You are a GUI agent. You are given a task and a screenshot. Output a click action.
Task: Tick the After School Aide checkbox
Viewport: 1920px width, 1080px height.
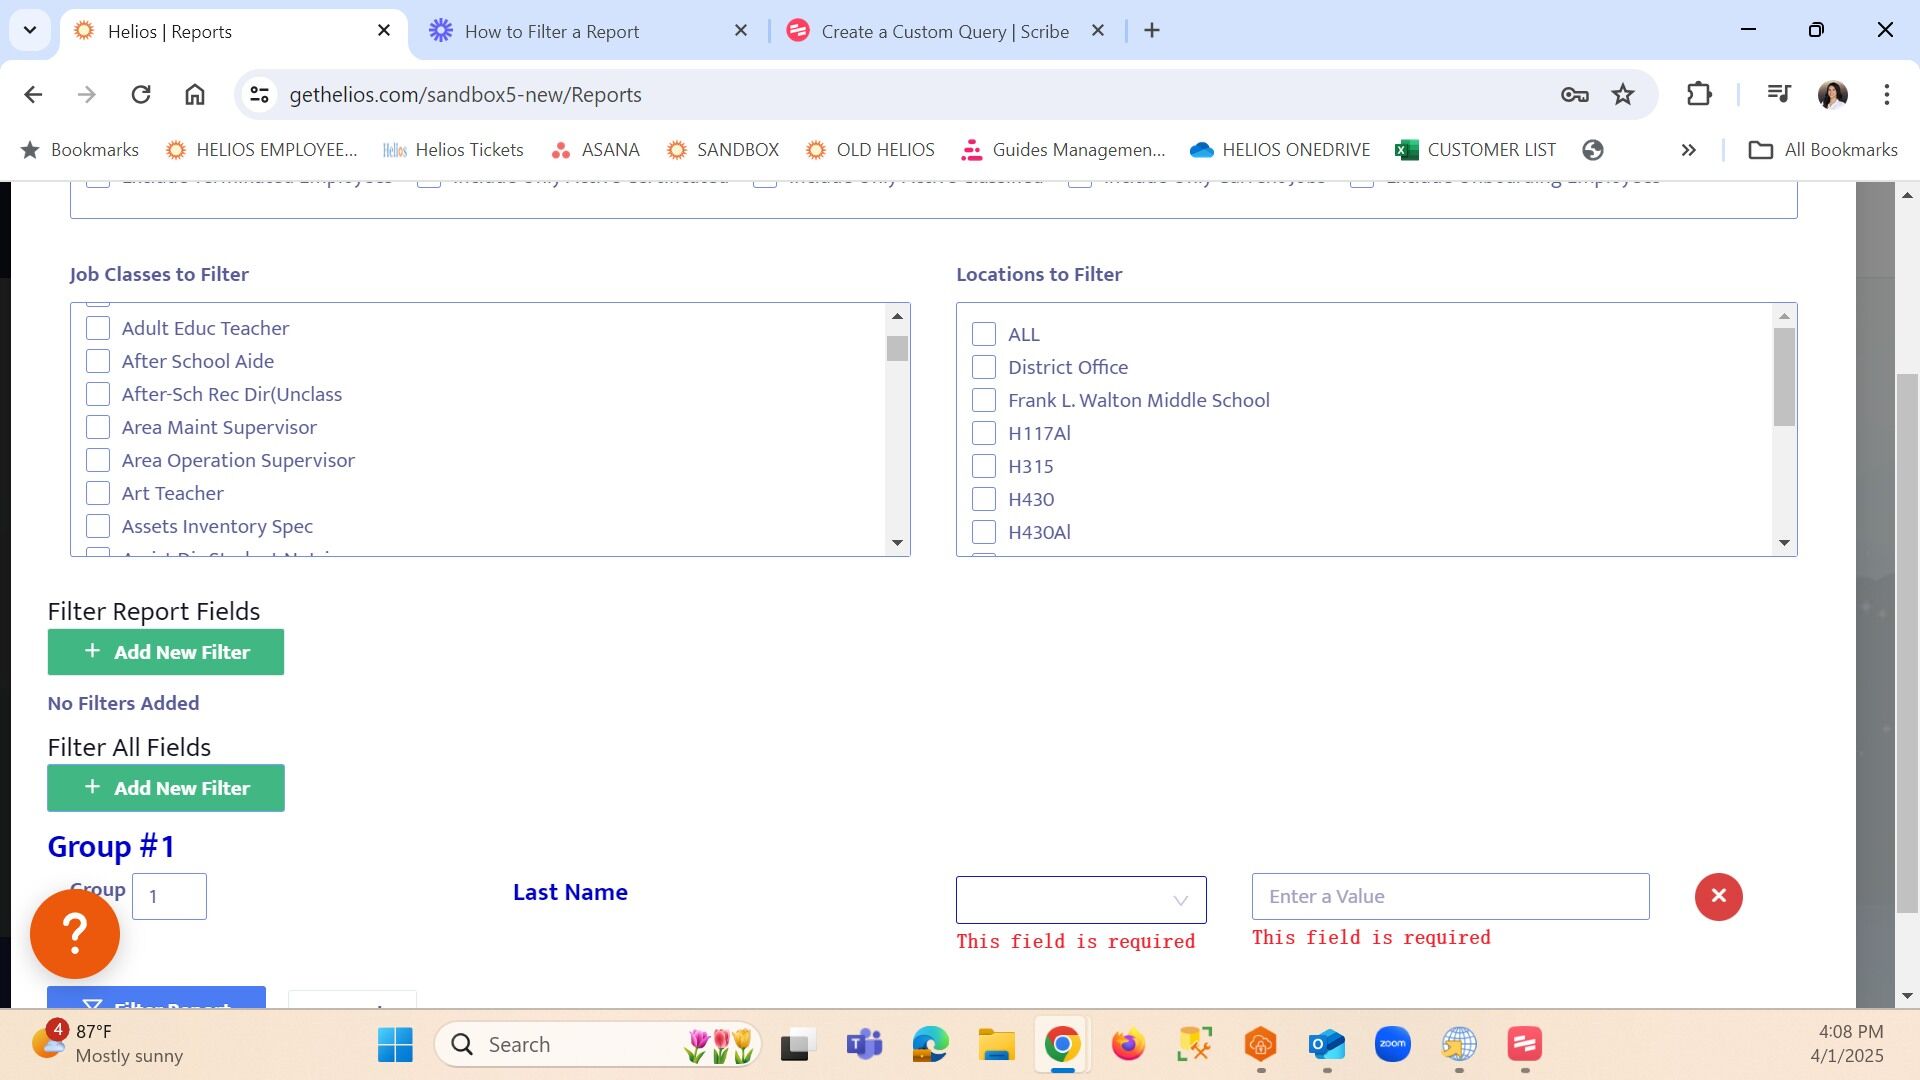tap(98, 361)
